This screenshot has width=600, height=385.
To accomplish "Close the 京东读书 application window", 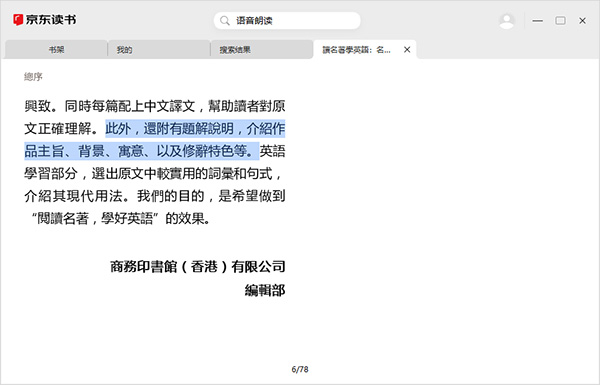I will coord(582,21).
